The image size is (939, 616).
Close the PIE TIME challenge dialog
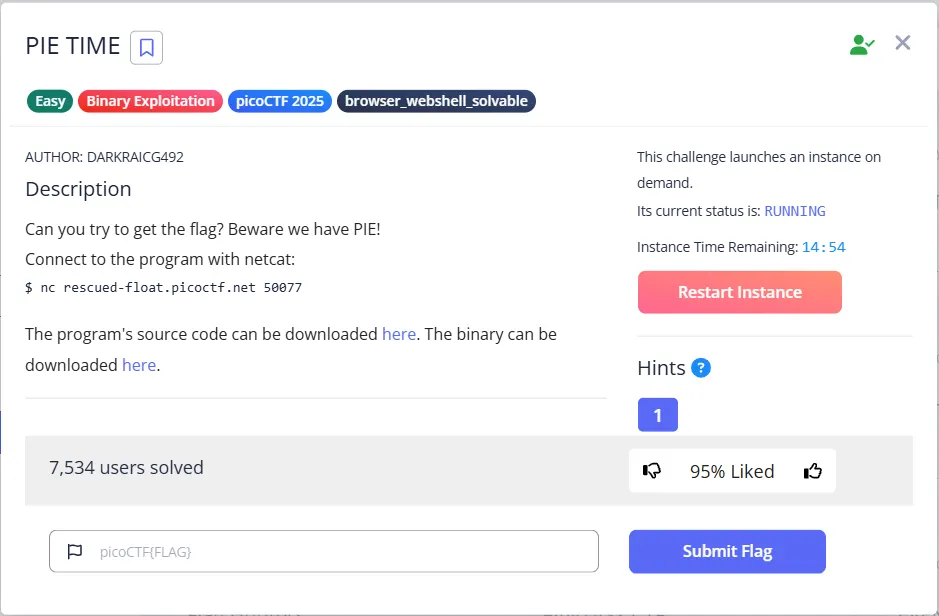(x=902, y=43)
